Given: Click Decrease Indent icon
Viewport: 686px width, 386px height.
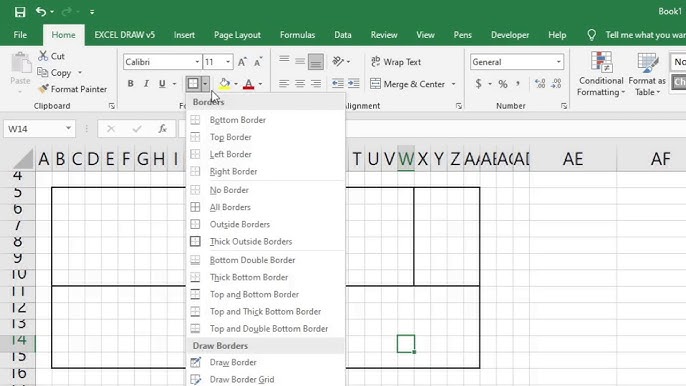Looking at the screenshot, I should tap(337, 84).
